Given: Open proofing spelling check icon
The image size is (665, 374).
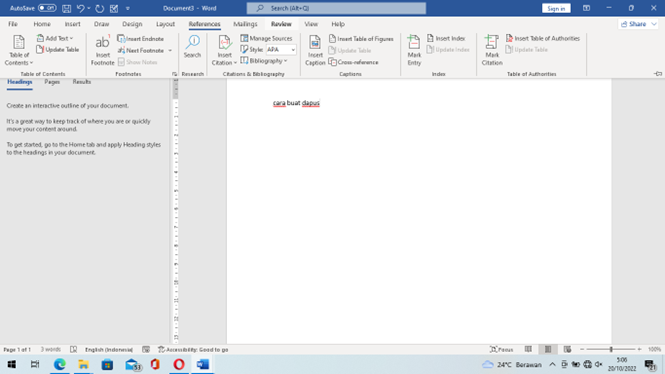Looking at the screenshot, I should (73, 349).
